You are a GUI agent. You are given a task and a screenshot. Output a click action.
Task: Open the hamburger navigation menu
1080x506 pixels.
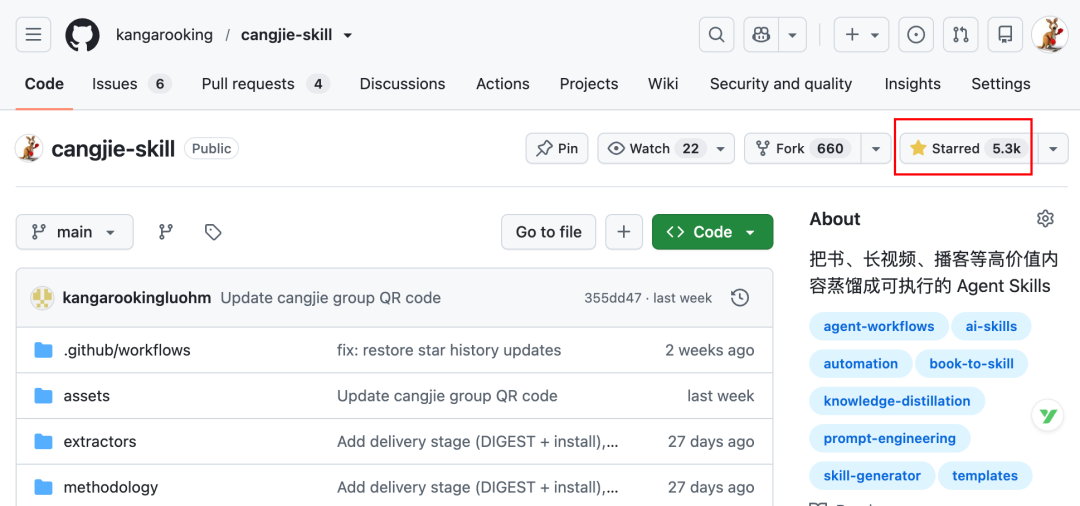coord(33,34)
